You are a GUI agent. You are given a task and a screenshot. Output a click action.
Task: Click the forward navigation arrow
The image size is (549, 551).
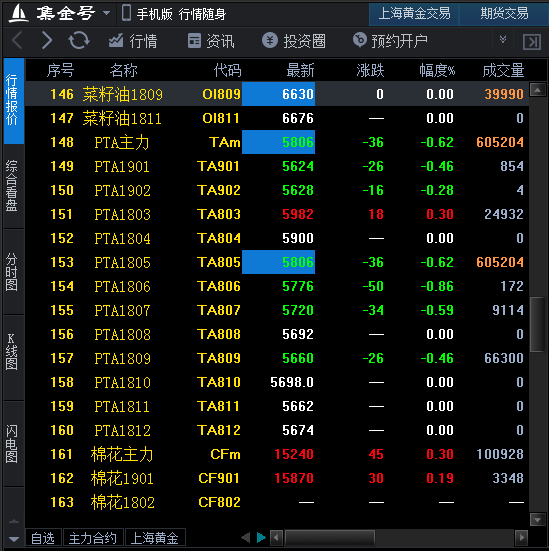pos(47,40)
